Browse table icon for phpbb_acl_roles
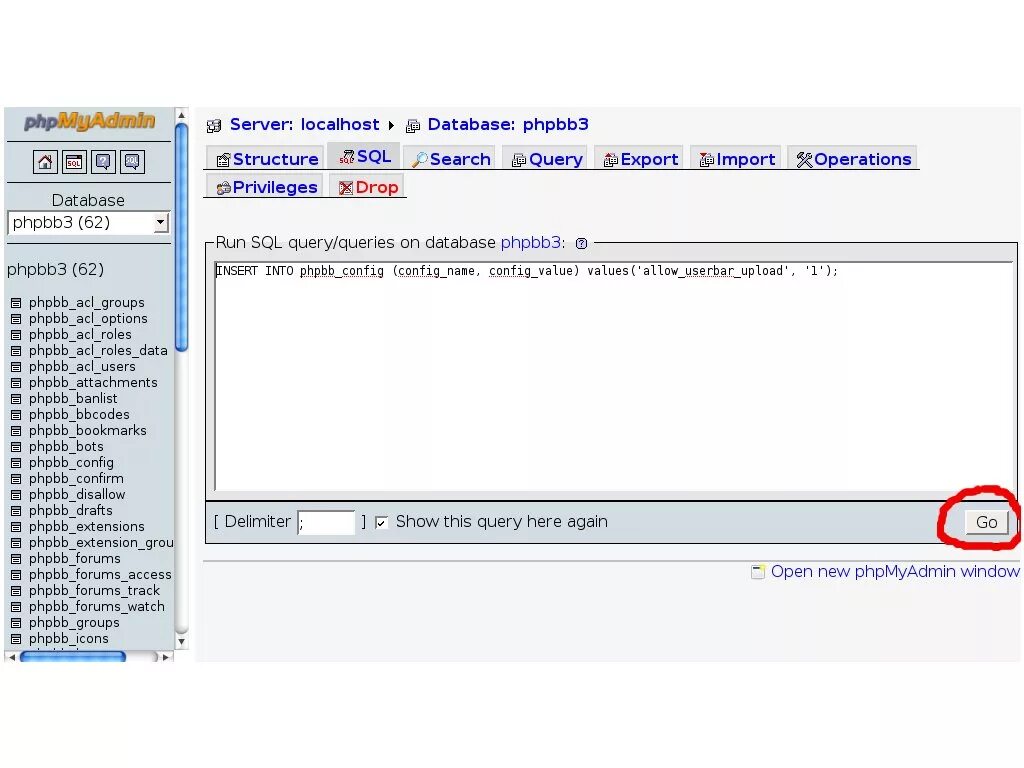This screenshot has height=768, width=1024. point(16,335)
